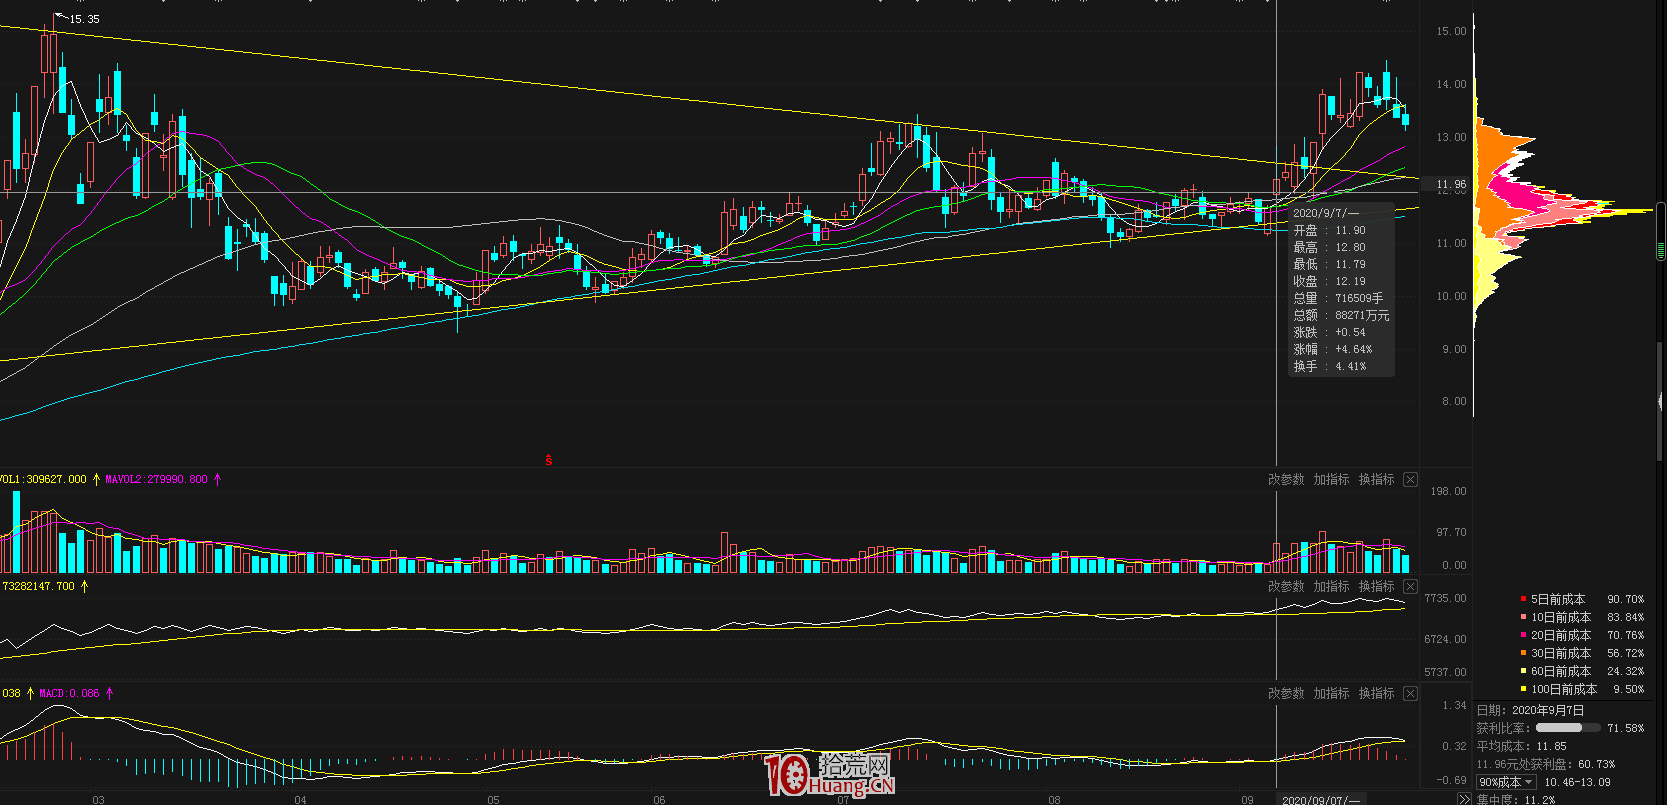Click the 涨幅 +4.64% row in tooltip
The height and width of the screenshot is (805, 1667).
point(1333,349)
